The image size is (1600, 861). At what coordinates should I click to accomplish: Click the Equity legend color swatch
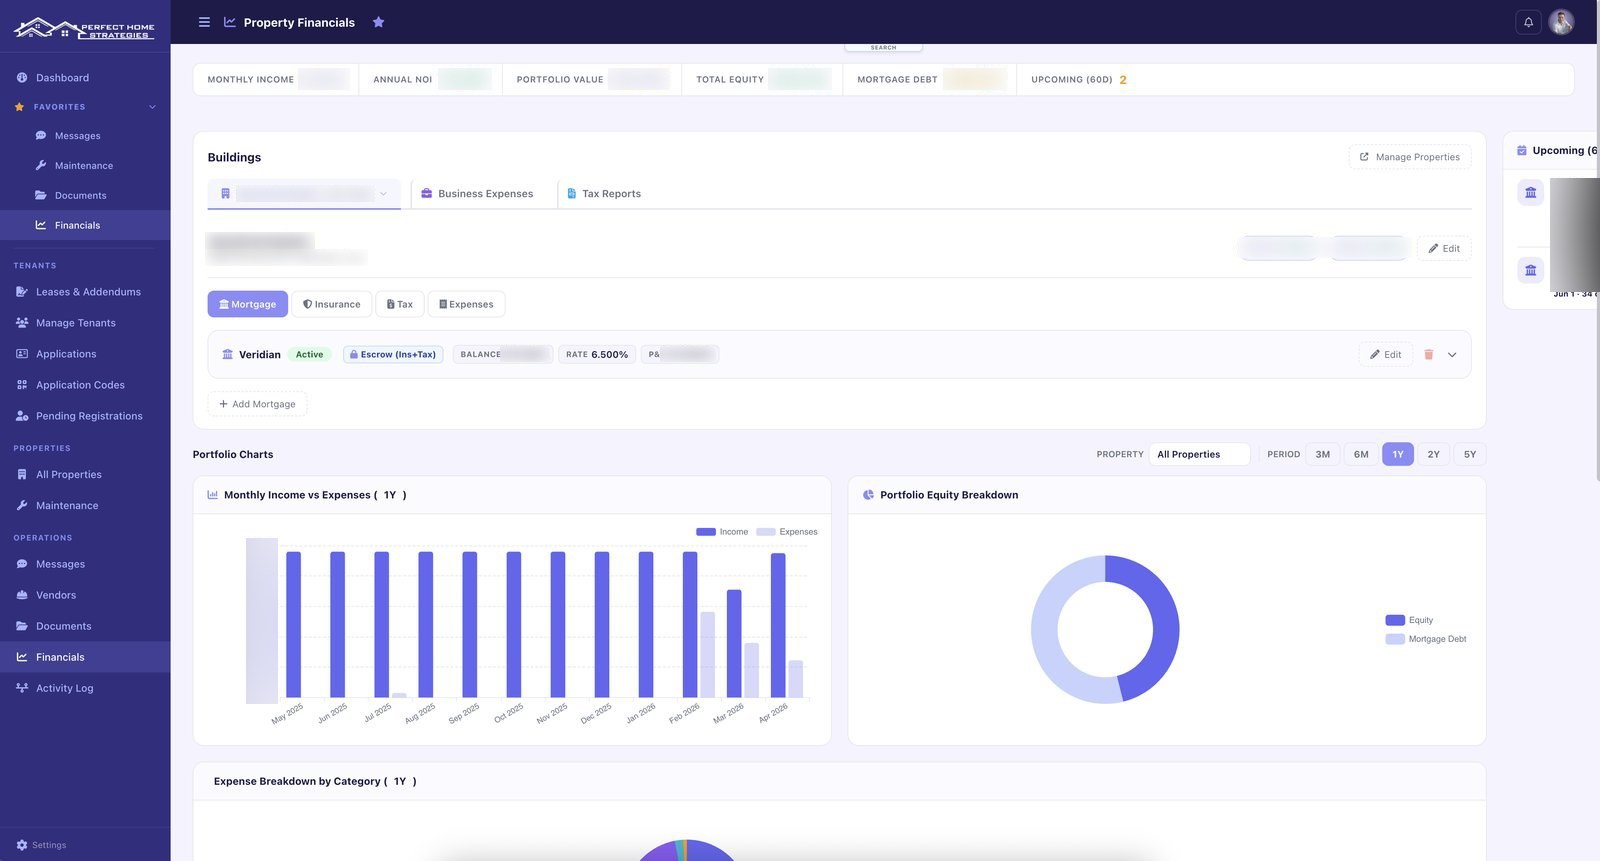[x=1395, y=620]
